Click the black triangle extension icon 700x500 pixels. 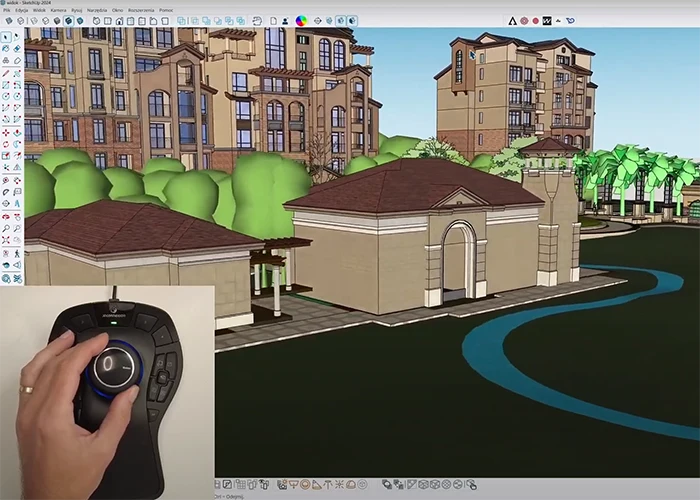tap(513, 20)
